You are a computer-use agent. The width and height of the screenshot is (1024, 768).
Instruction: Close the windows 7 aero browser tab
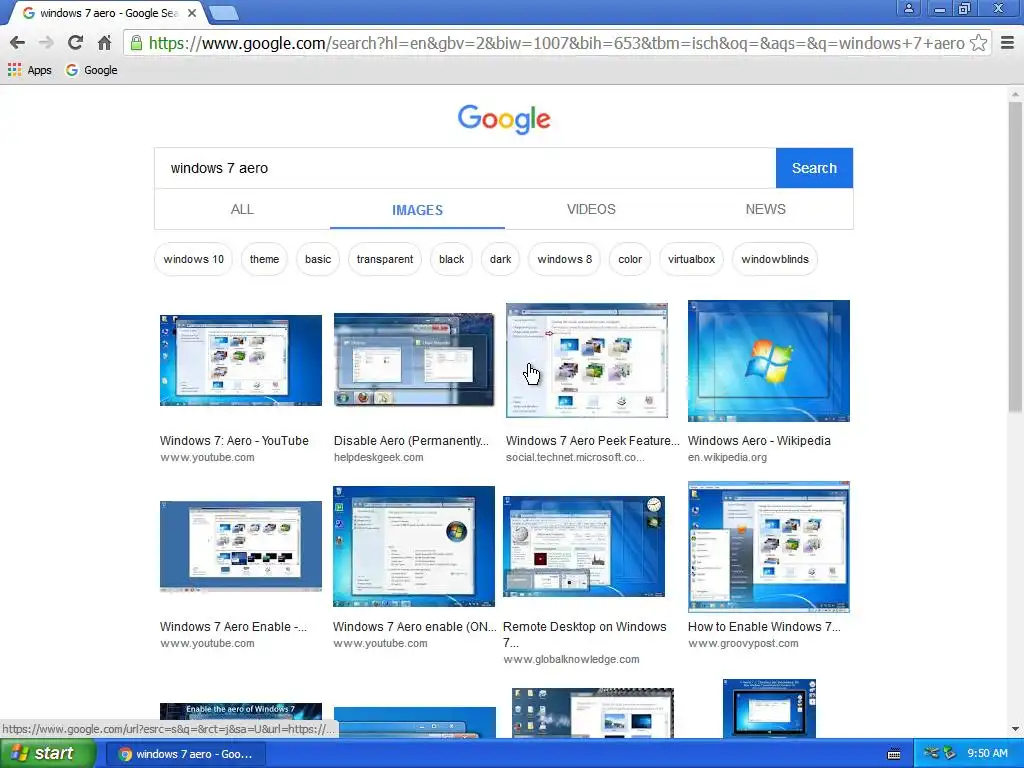tap(191, 13)
